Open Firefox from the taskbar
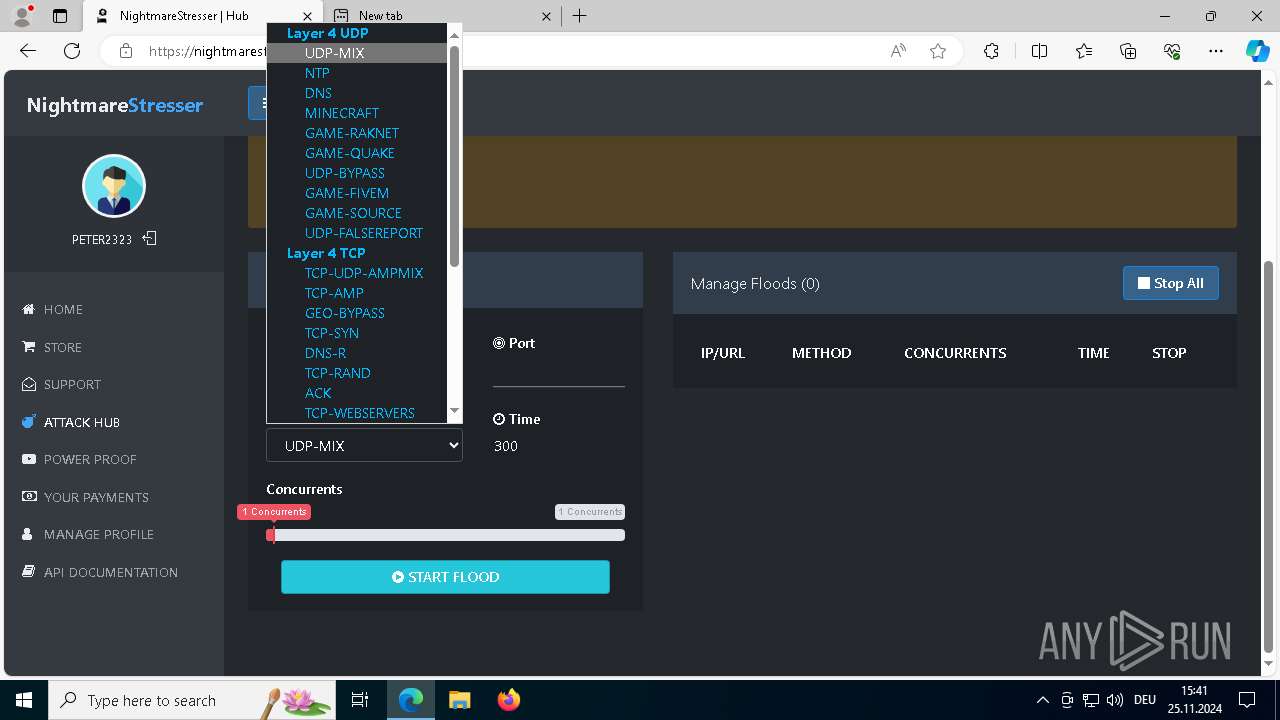Viewport: 1280px width, 720px height. (509, 700)
